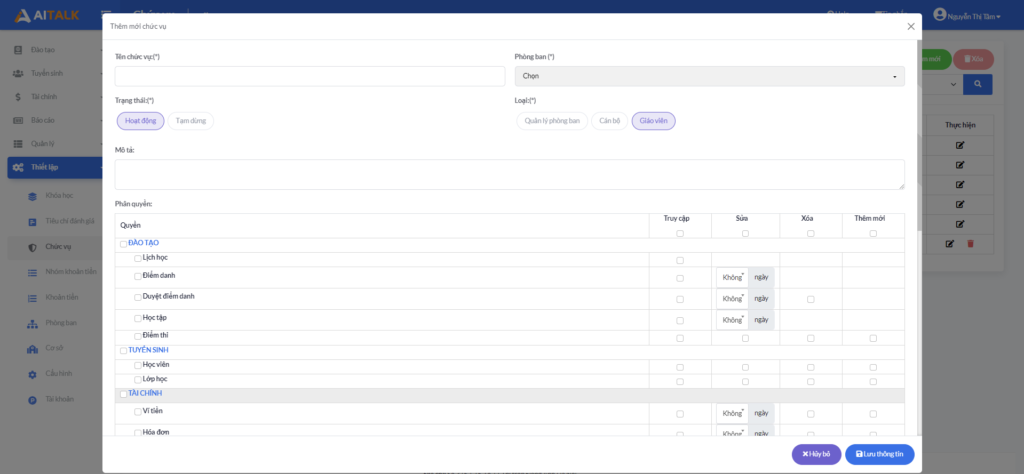Click the Khóa học sidebar icon
This screenshot has height=474, width=1024.
tap(32, 195)
